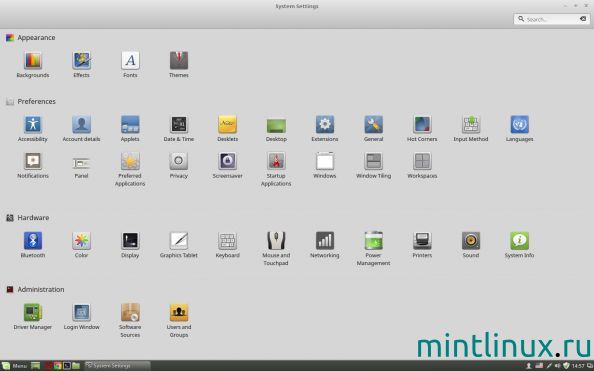Click the Search input field

pyautogui.click(x=552, y=19)
